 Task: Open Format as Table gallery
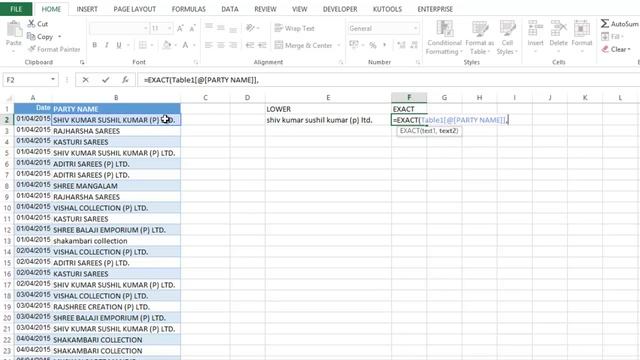(x=480, y=38)
